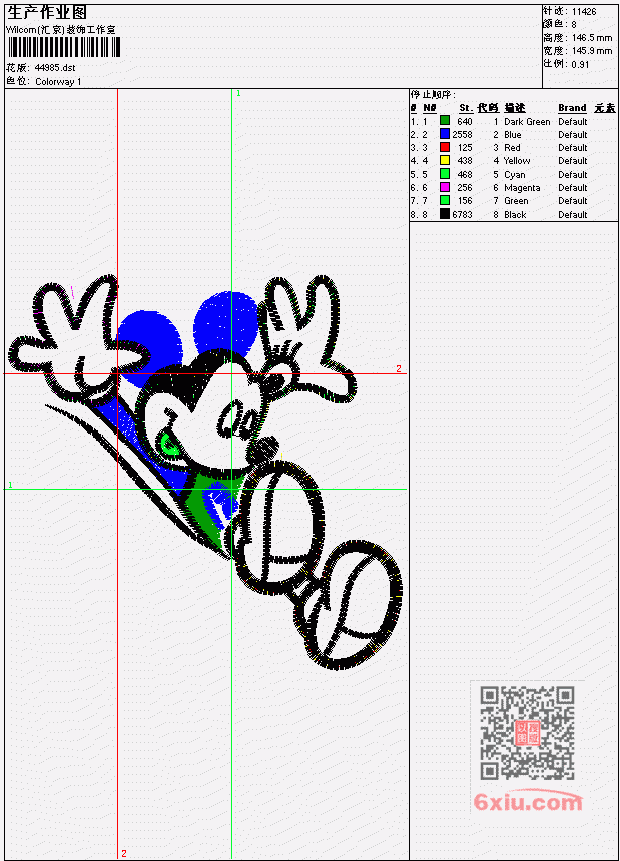Click the 'Wilcom(汇京)' studio name line
Image resolution: width=620 pixels, height=861 pixels.
click(x=60, y=30)
